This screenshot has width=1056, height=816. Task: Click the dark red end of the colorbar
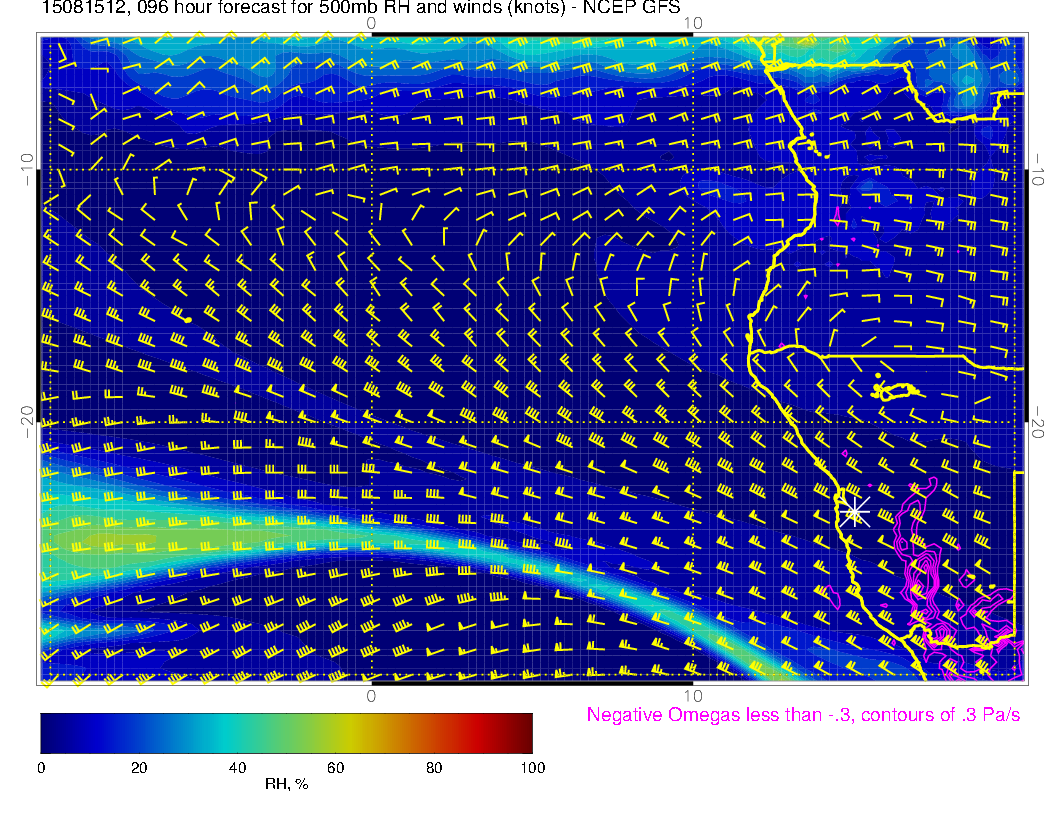[x=522, y=733]
